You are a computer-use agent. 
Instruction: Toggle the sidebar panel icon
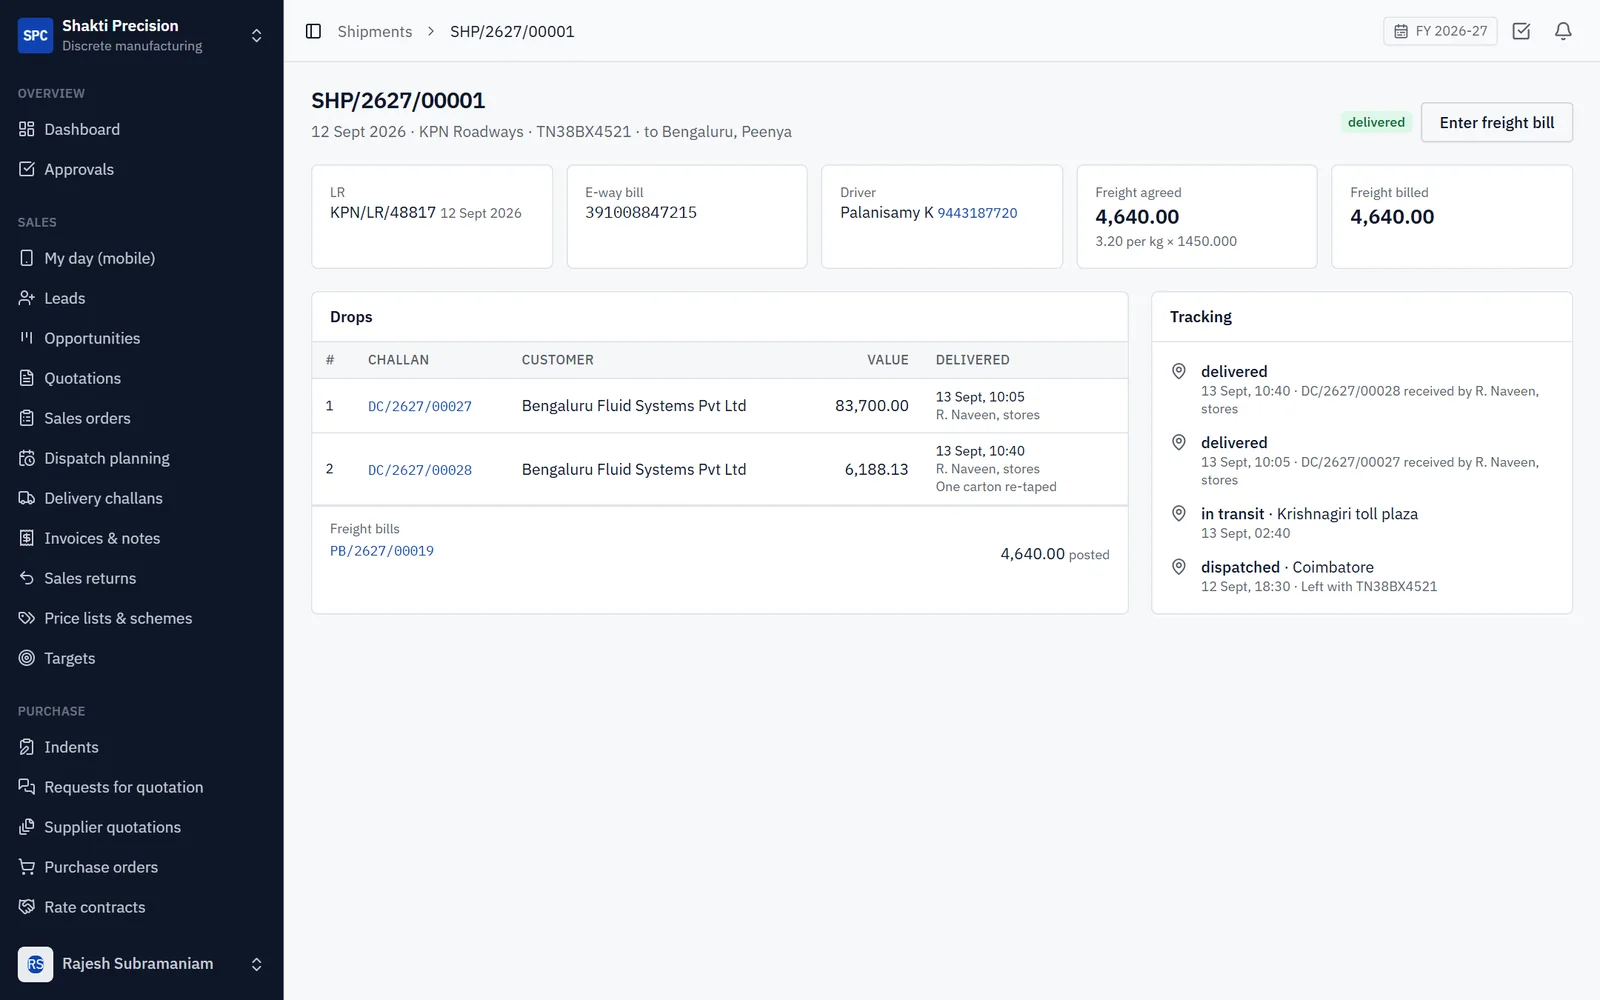[x=313, y=31]
